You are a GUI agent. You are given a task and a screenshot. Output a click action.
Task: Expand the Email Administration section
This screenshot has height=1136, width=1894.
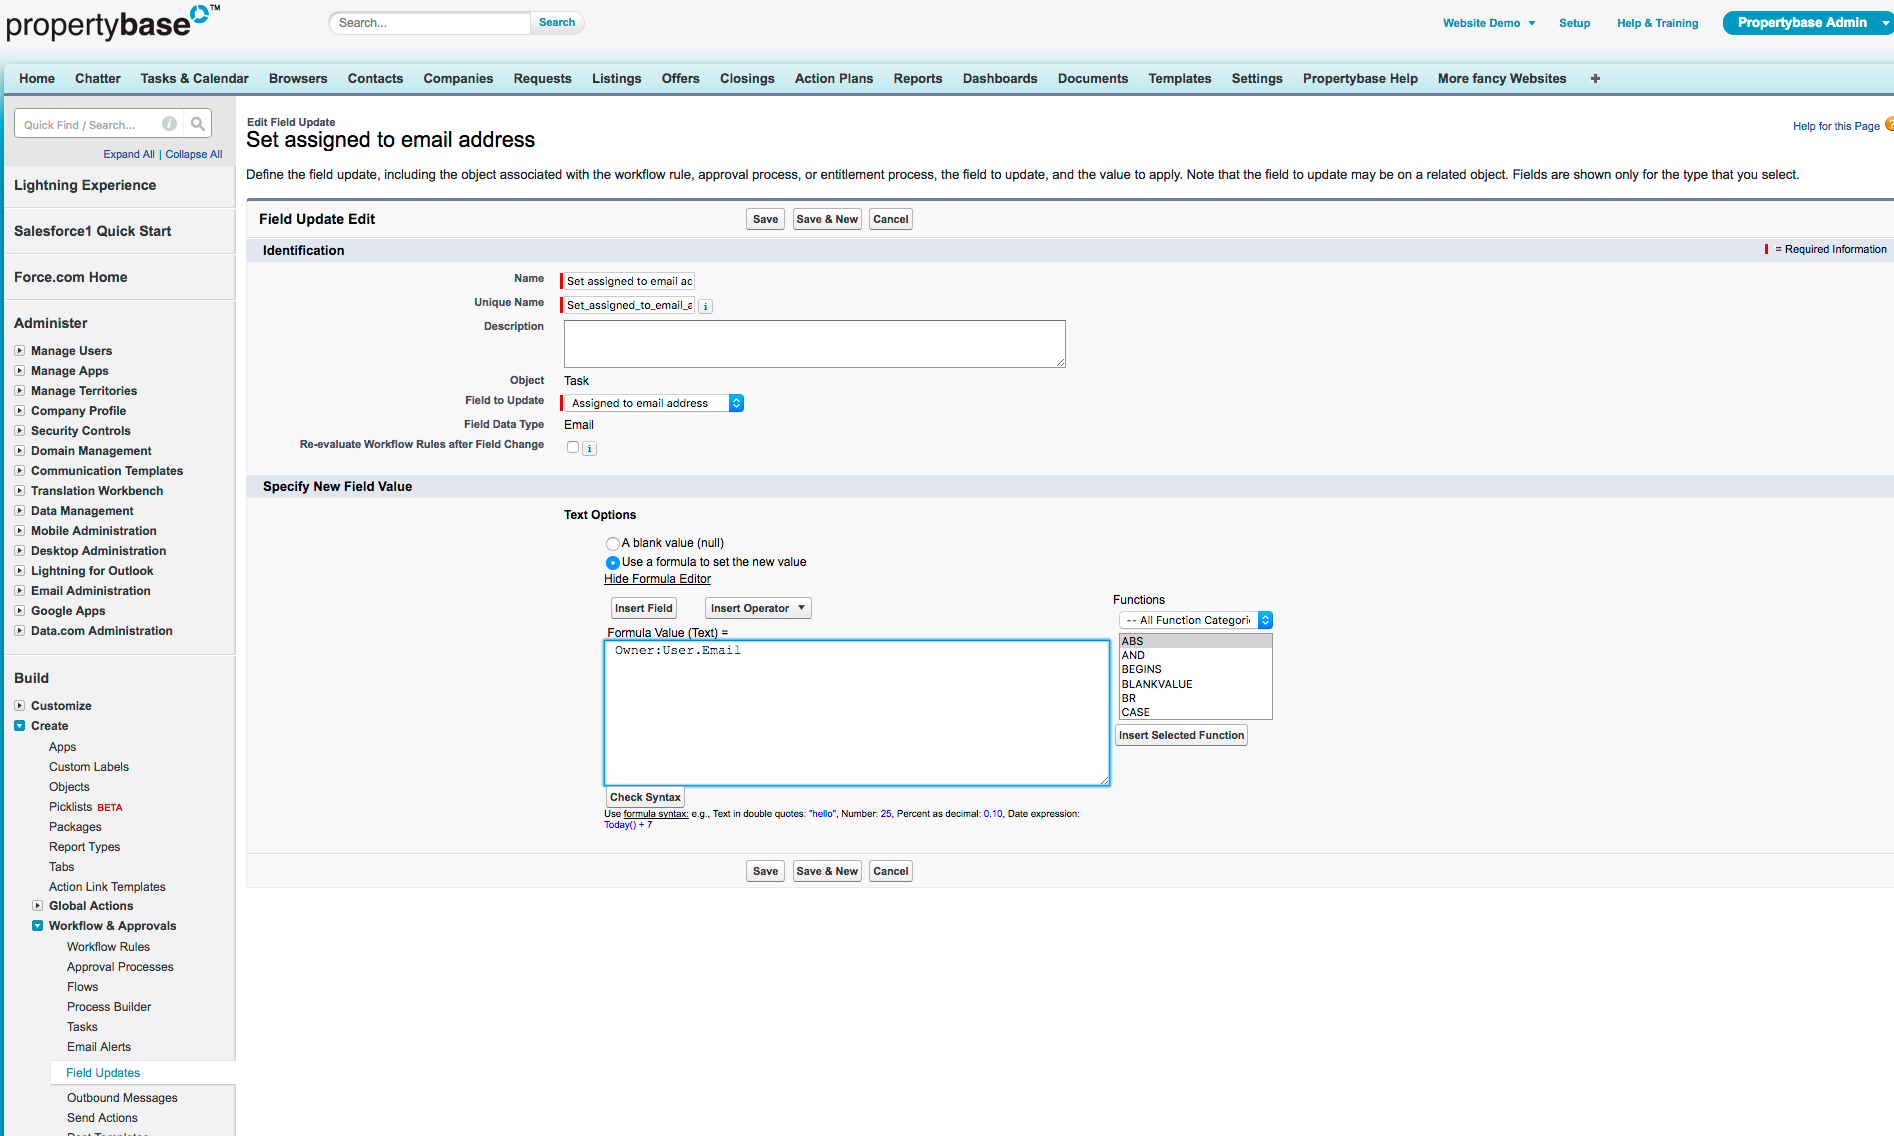pos(19,591)
